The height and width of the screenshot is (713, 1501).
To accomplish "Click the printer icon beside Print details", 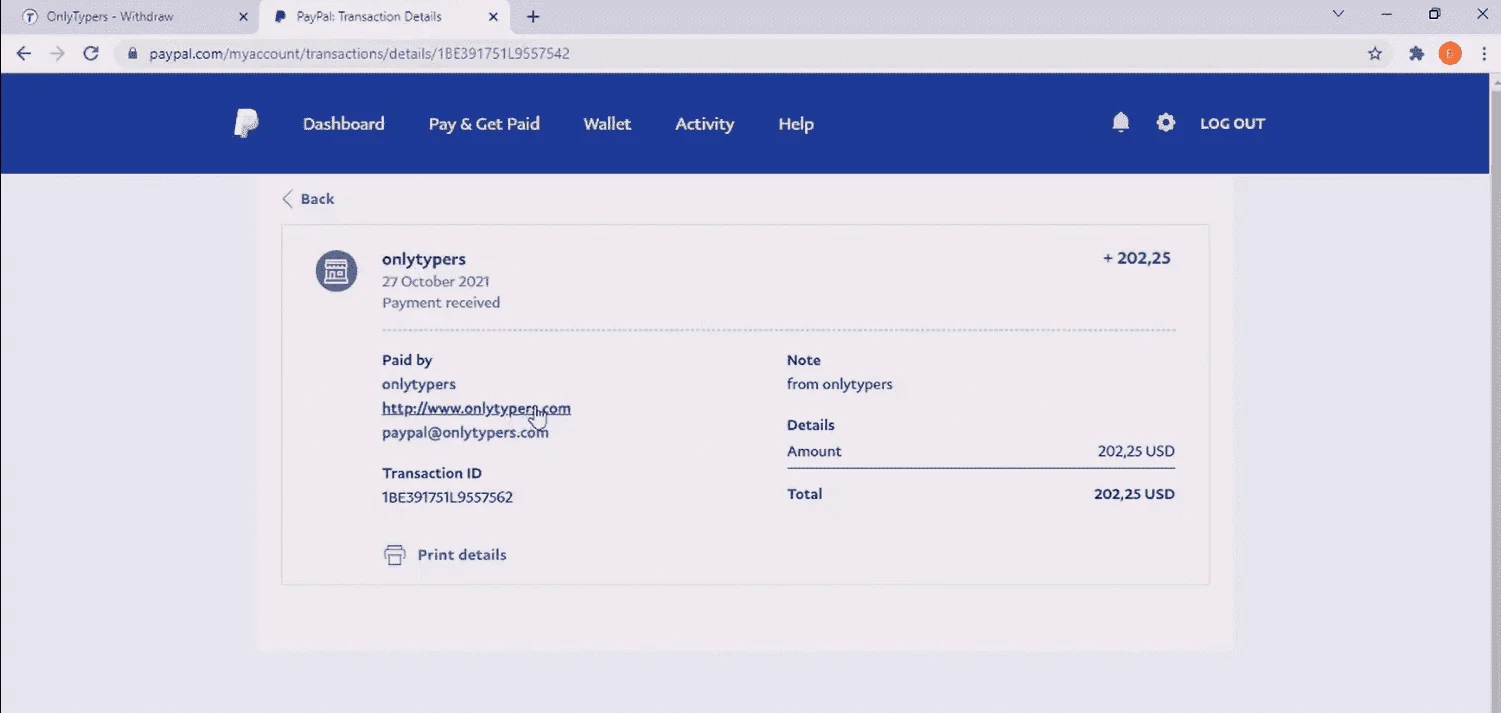I will (395, 555).
